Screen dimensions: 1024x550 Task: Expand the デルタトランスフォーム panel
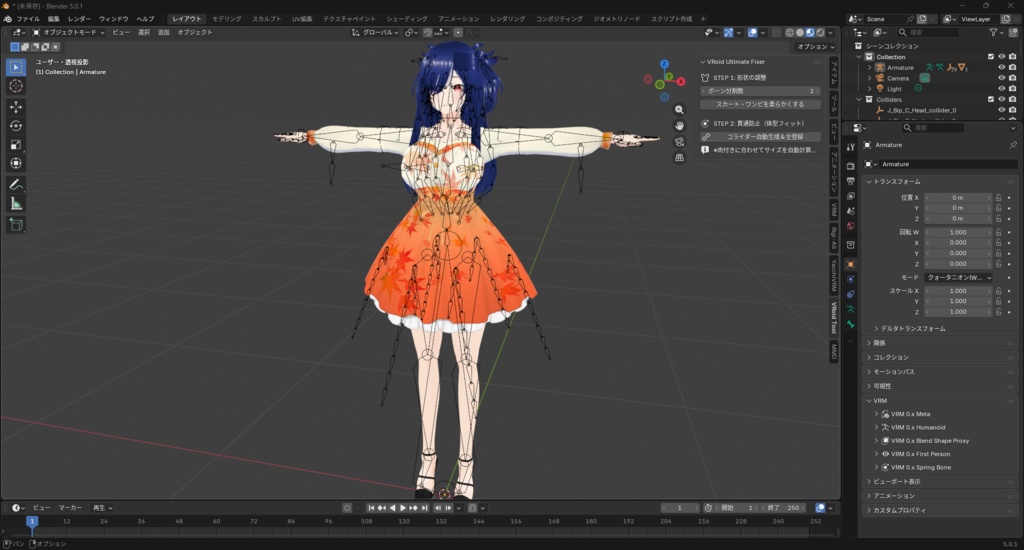(x=912, y=329)
